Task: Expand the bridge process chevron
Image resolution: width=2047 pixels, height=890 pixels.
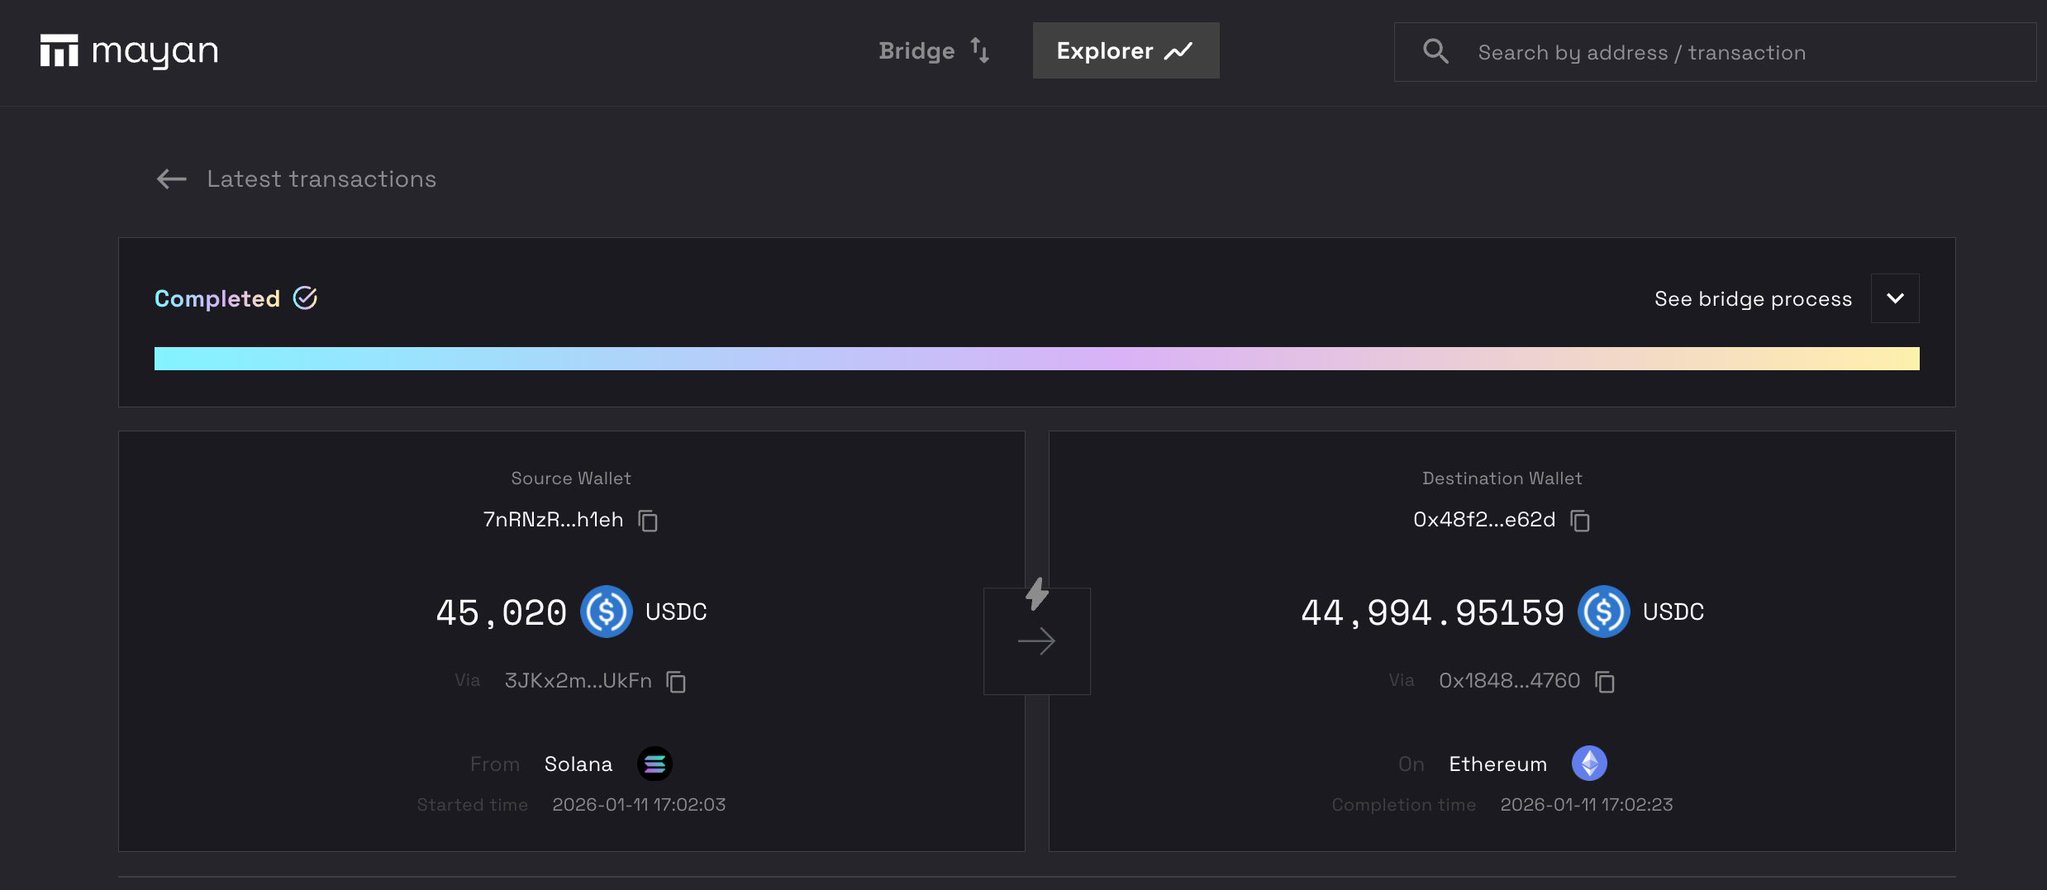Action: pos(1895,298)
